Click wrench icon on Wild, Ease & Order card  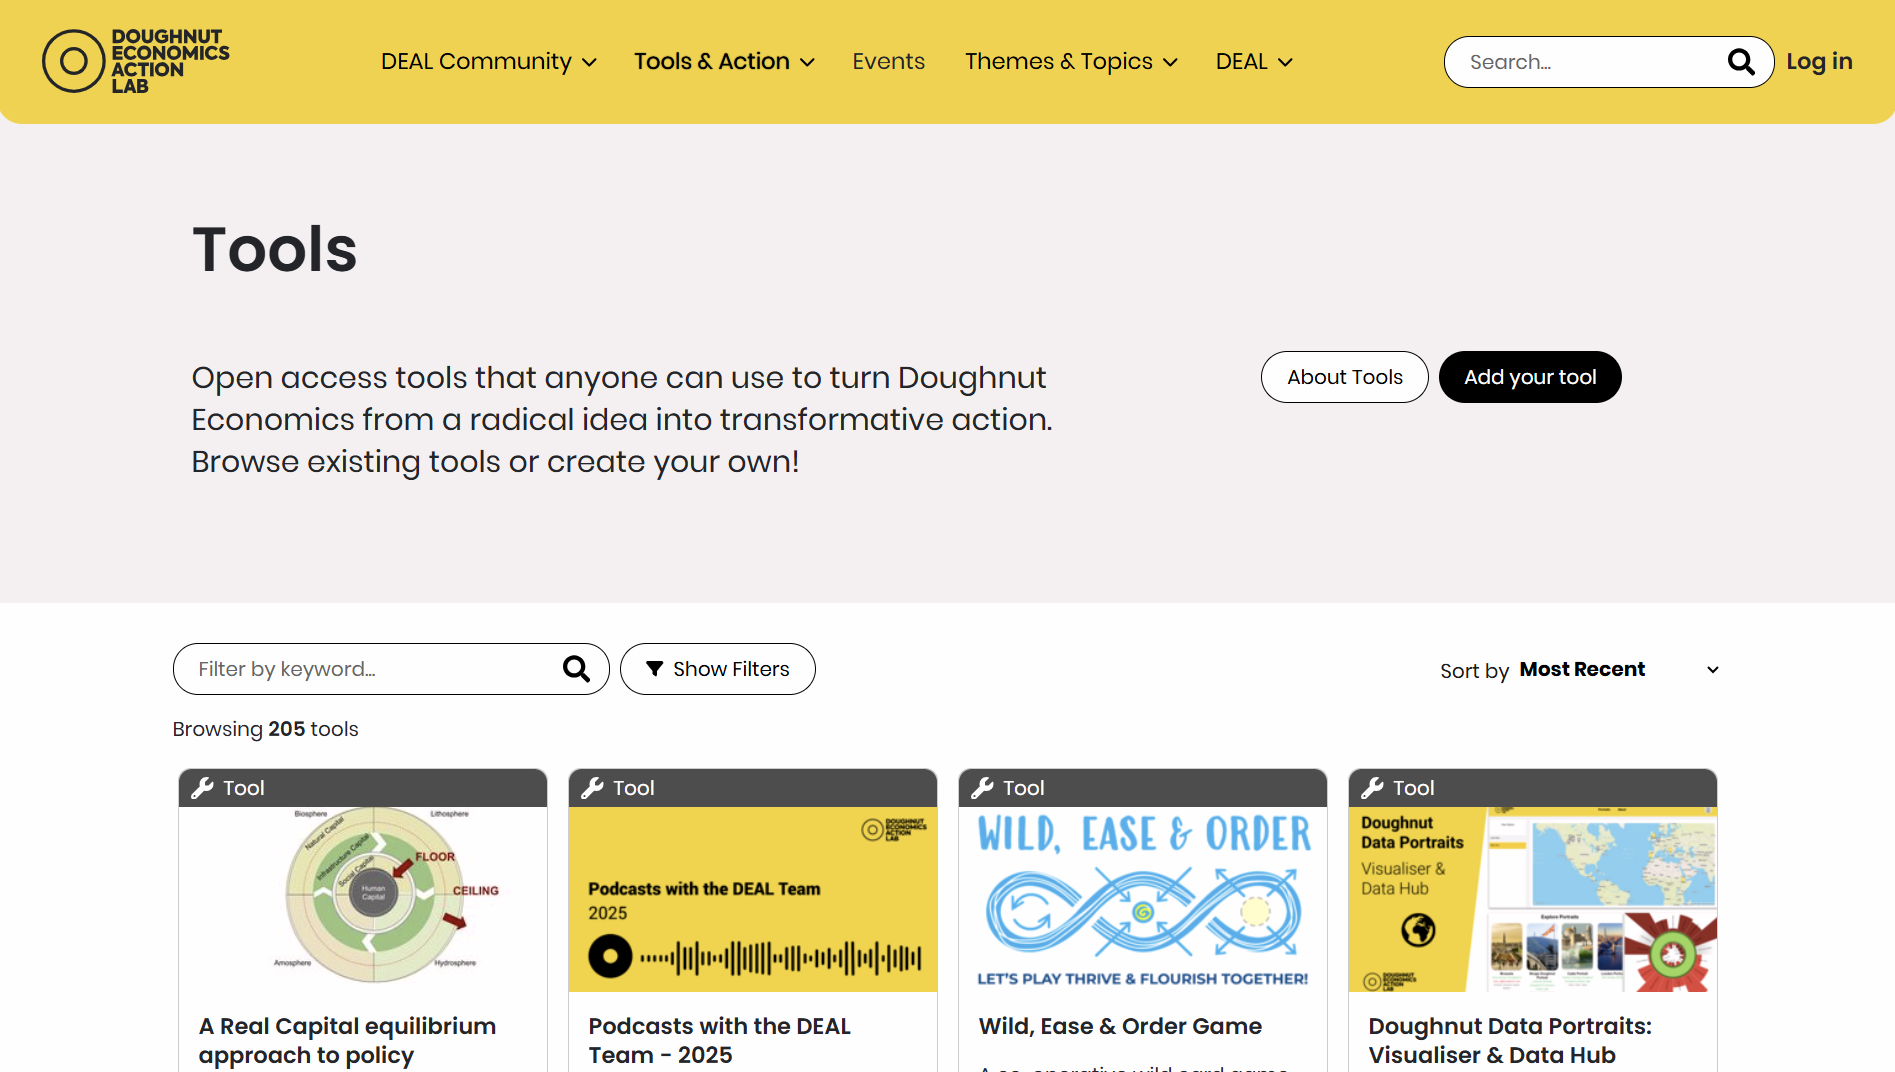[983, 788]
